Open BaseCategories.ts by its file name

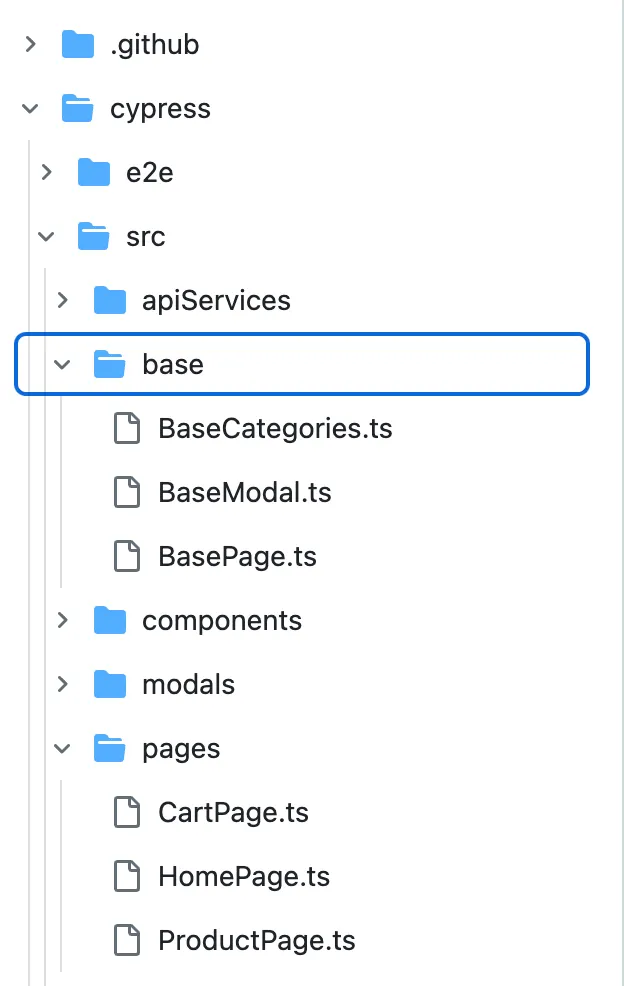click(x=275, y=429)
